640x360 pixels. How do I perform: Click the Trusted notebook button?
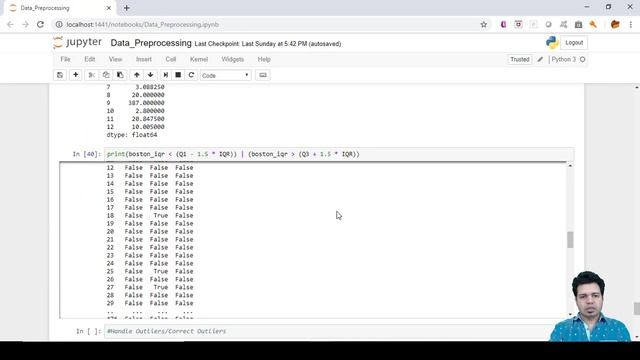tap(520, 60)
